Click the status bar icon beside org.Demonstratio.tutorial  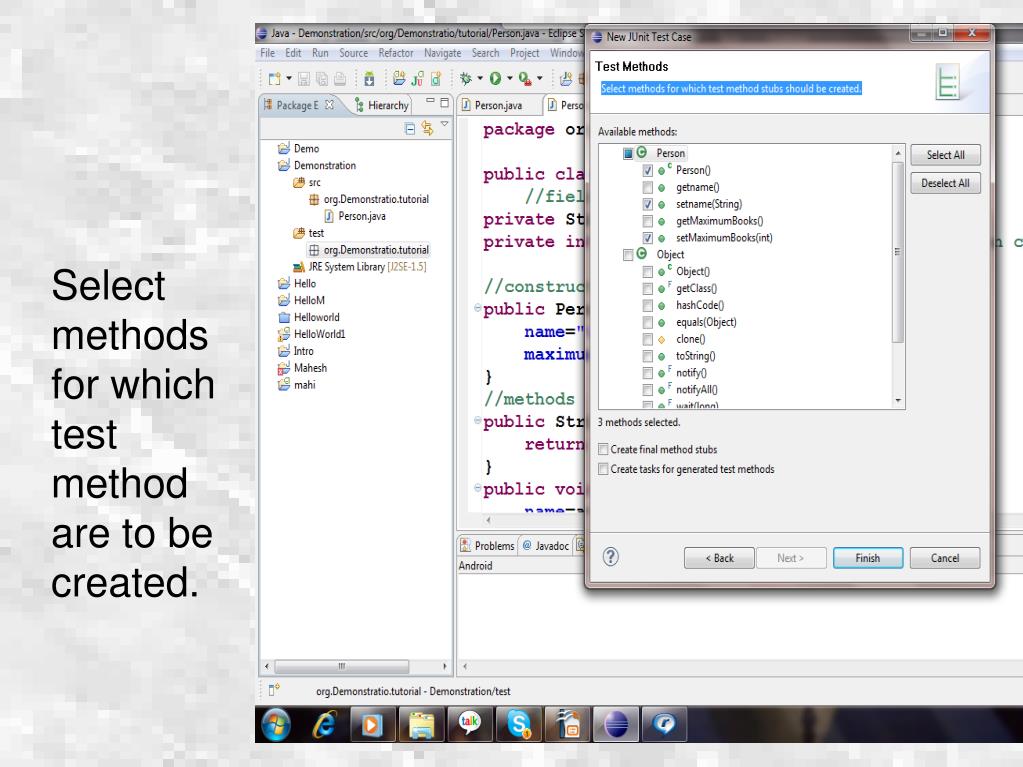coord(274,689)
